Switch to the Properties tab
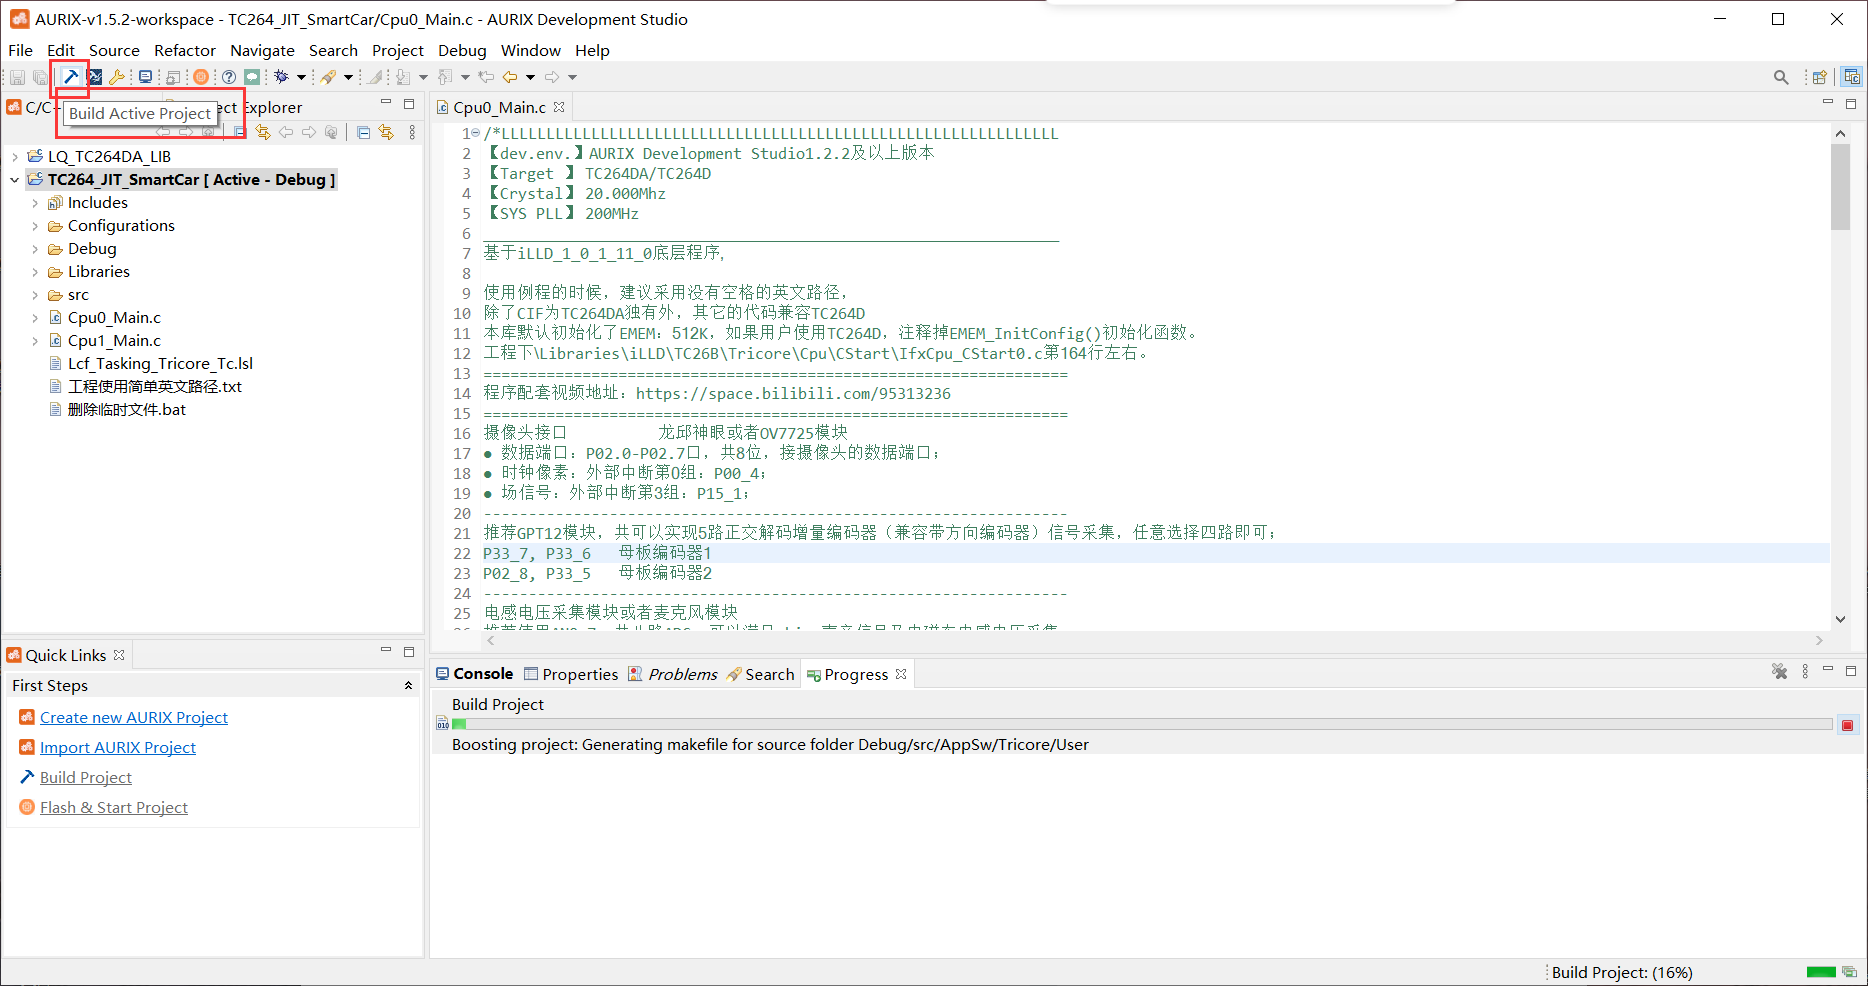1868x986 pixels. coord(571,674)
